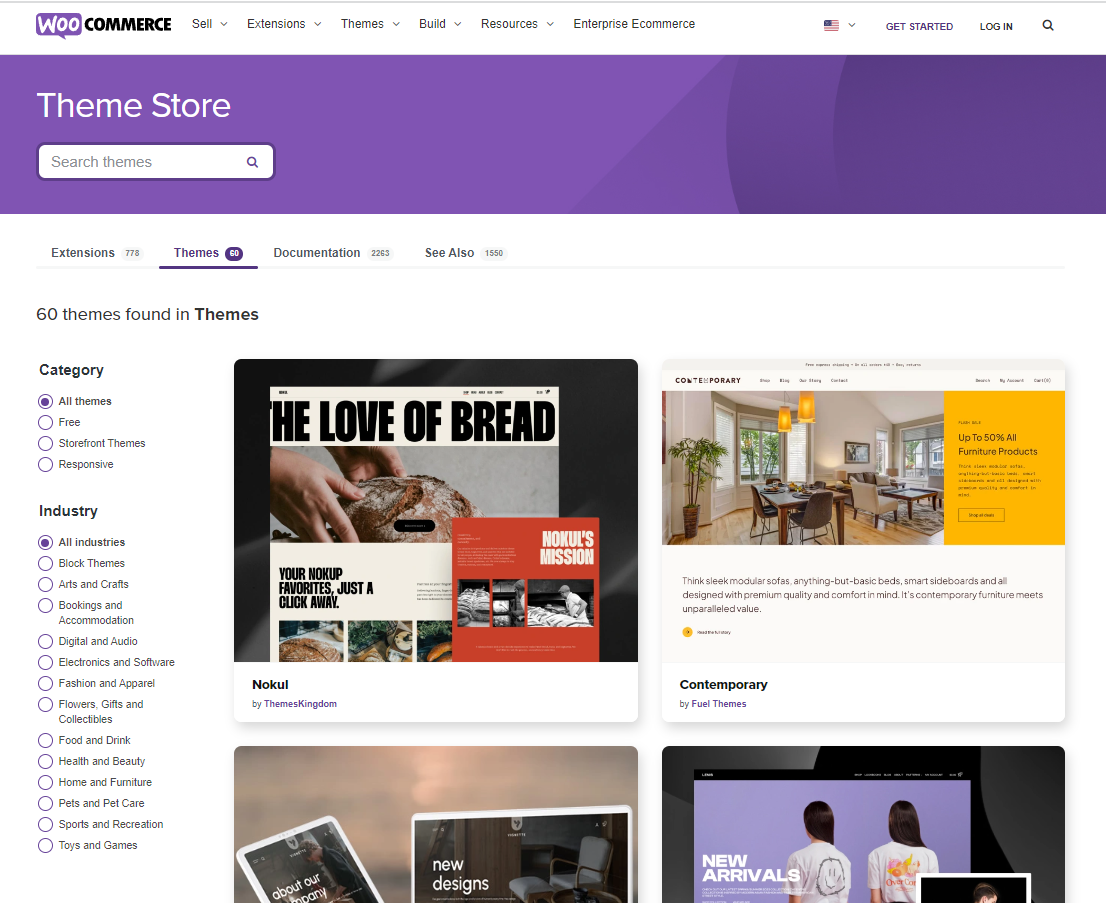Submit search with the Search themes magnifier
This screenshot has height=903, width=1106.
(252, 162)
